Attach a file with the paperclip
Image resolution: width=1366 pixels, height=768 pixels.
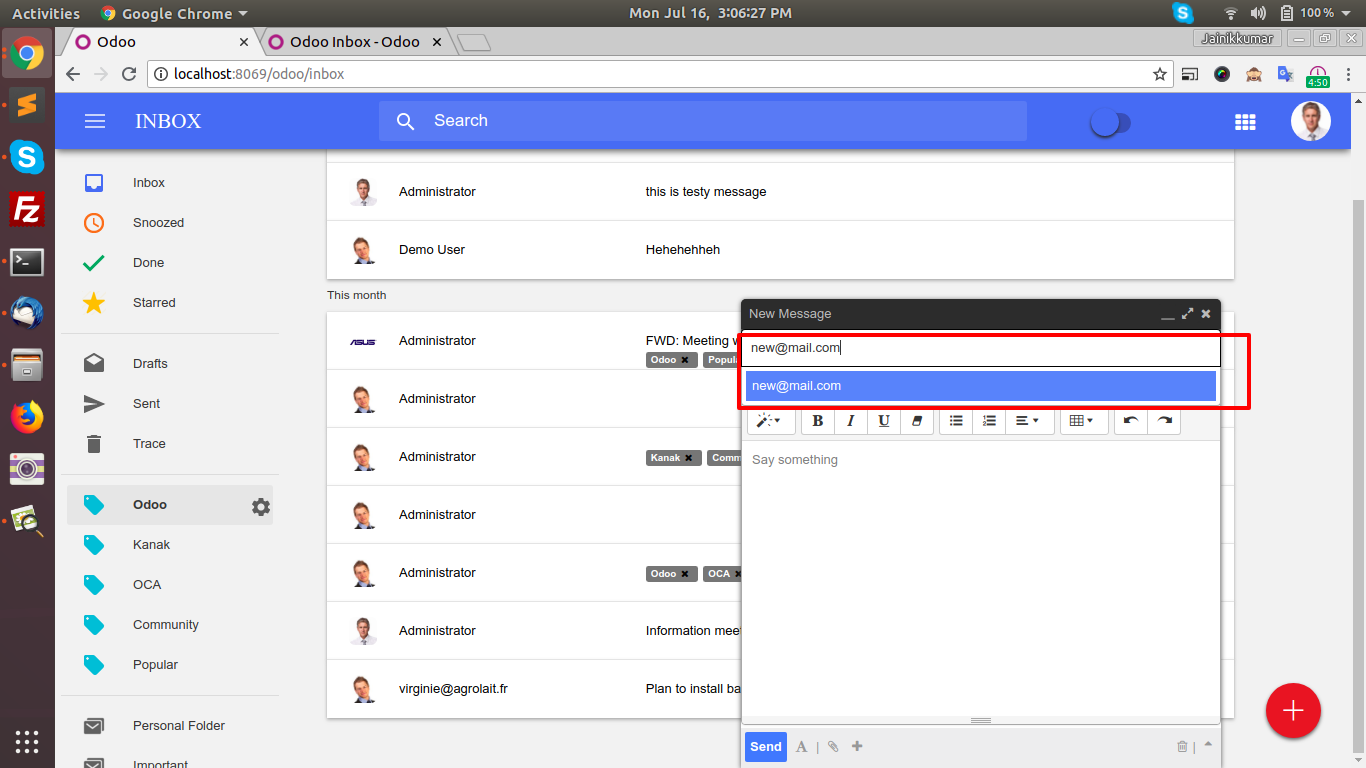832,747
